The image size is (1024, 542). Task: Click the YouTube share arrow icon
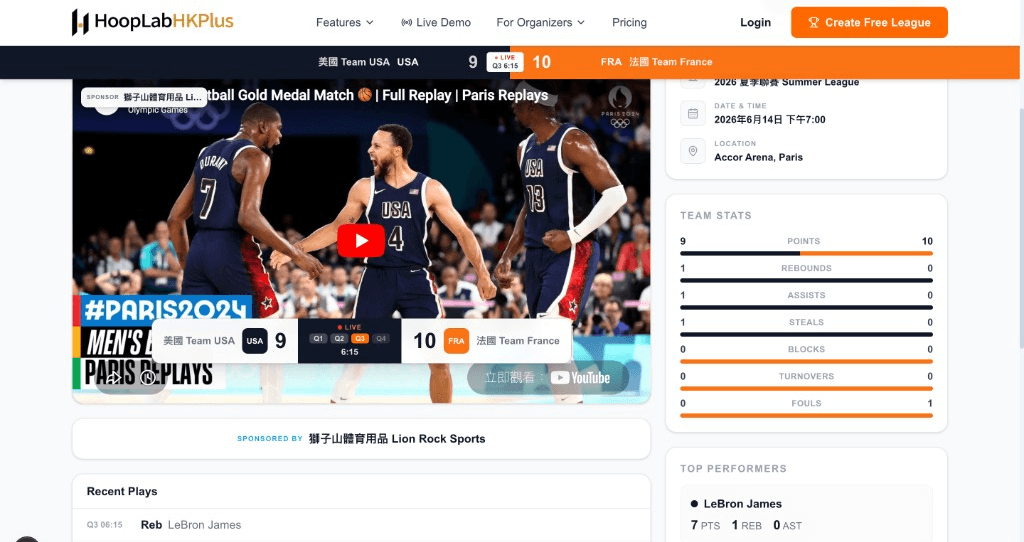114,377
